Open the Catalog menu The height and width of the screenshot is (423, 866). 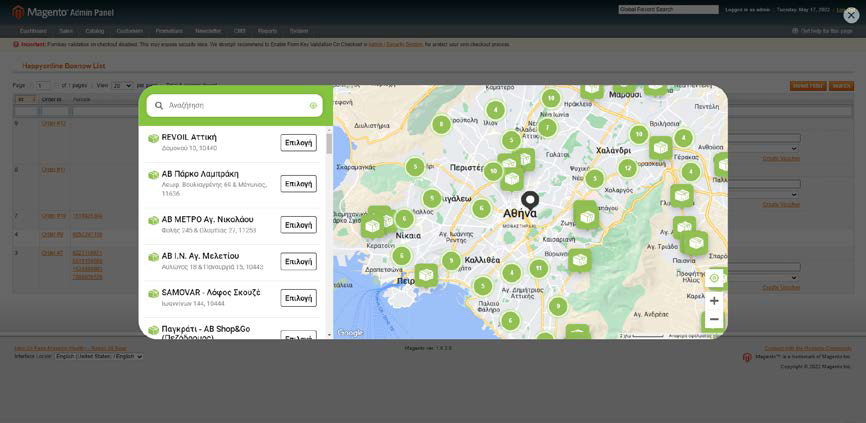pyautogui.click(x=95, y=31)
